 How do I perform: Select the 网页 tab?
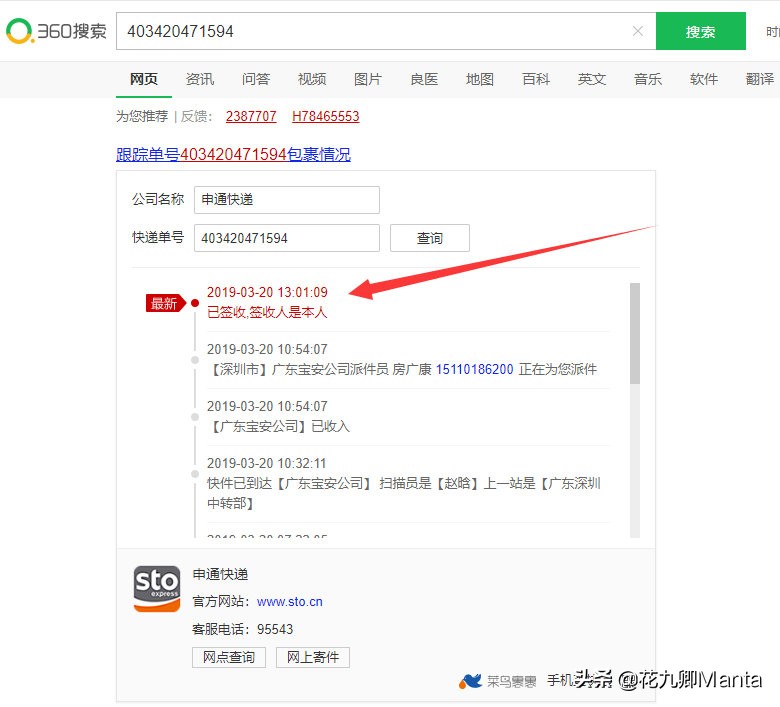144,79
